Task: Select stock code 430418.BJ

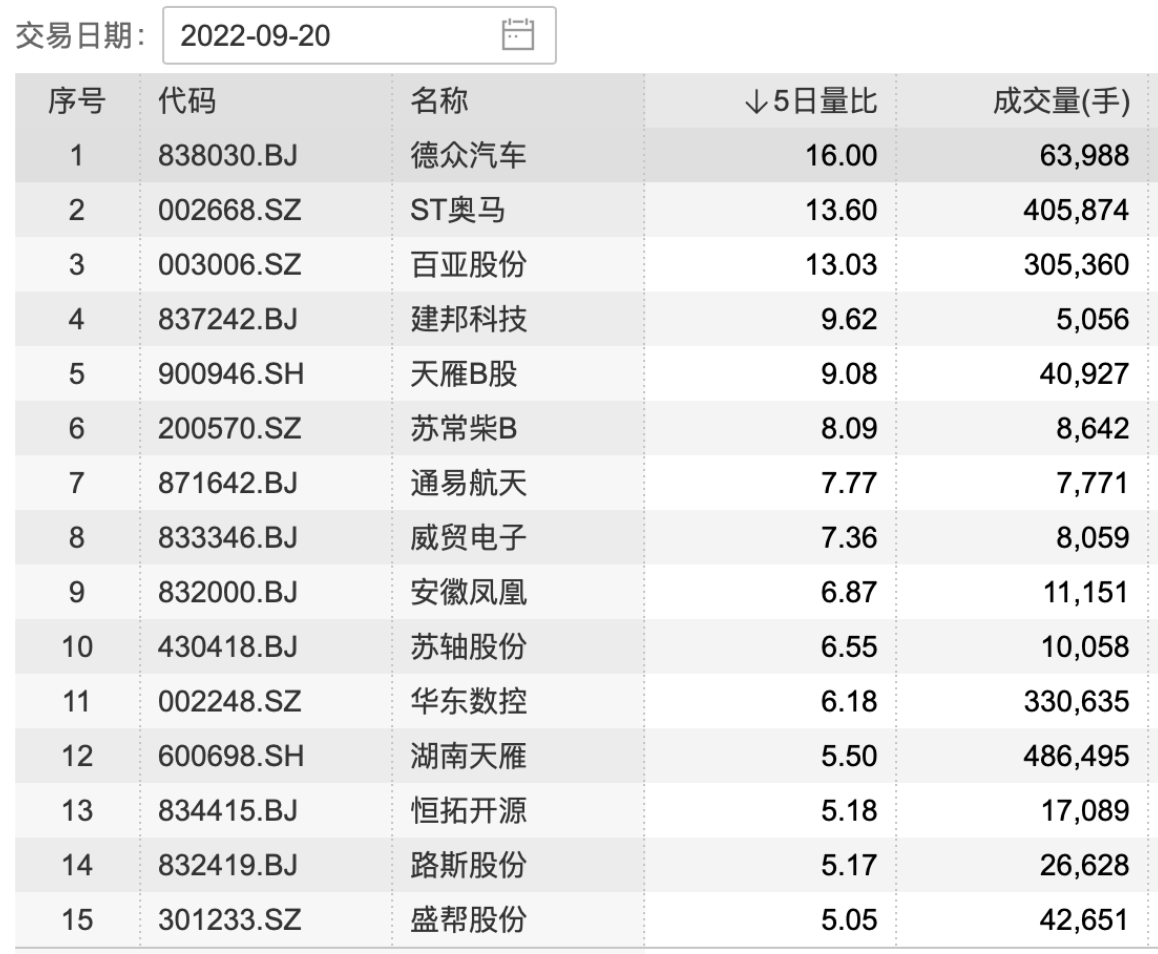Action: tap(227, 647)
